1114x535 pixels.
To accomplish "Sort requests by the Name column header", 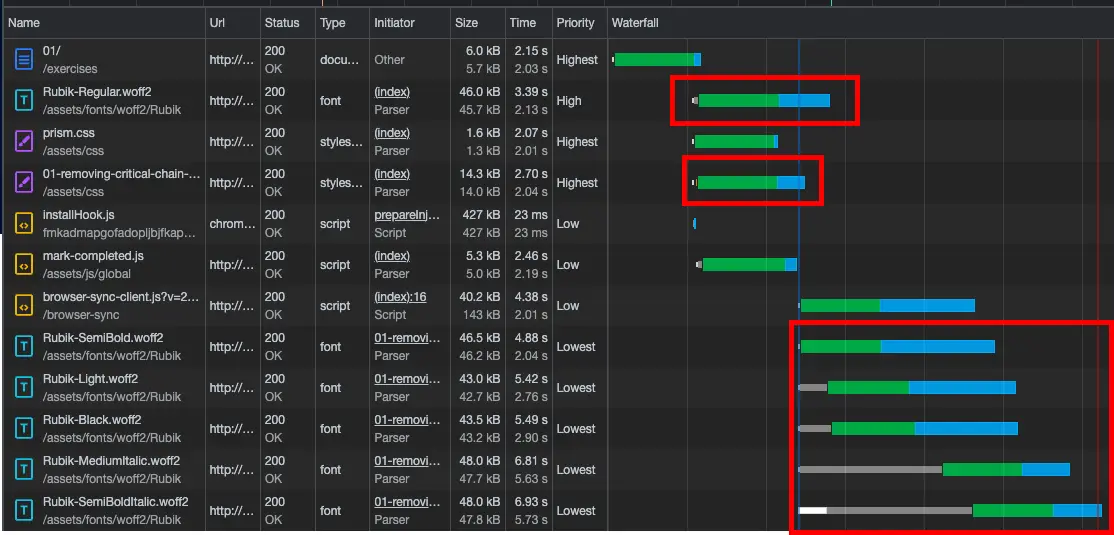I will [24, 22].
